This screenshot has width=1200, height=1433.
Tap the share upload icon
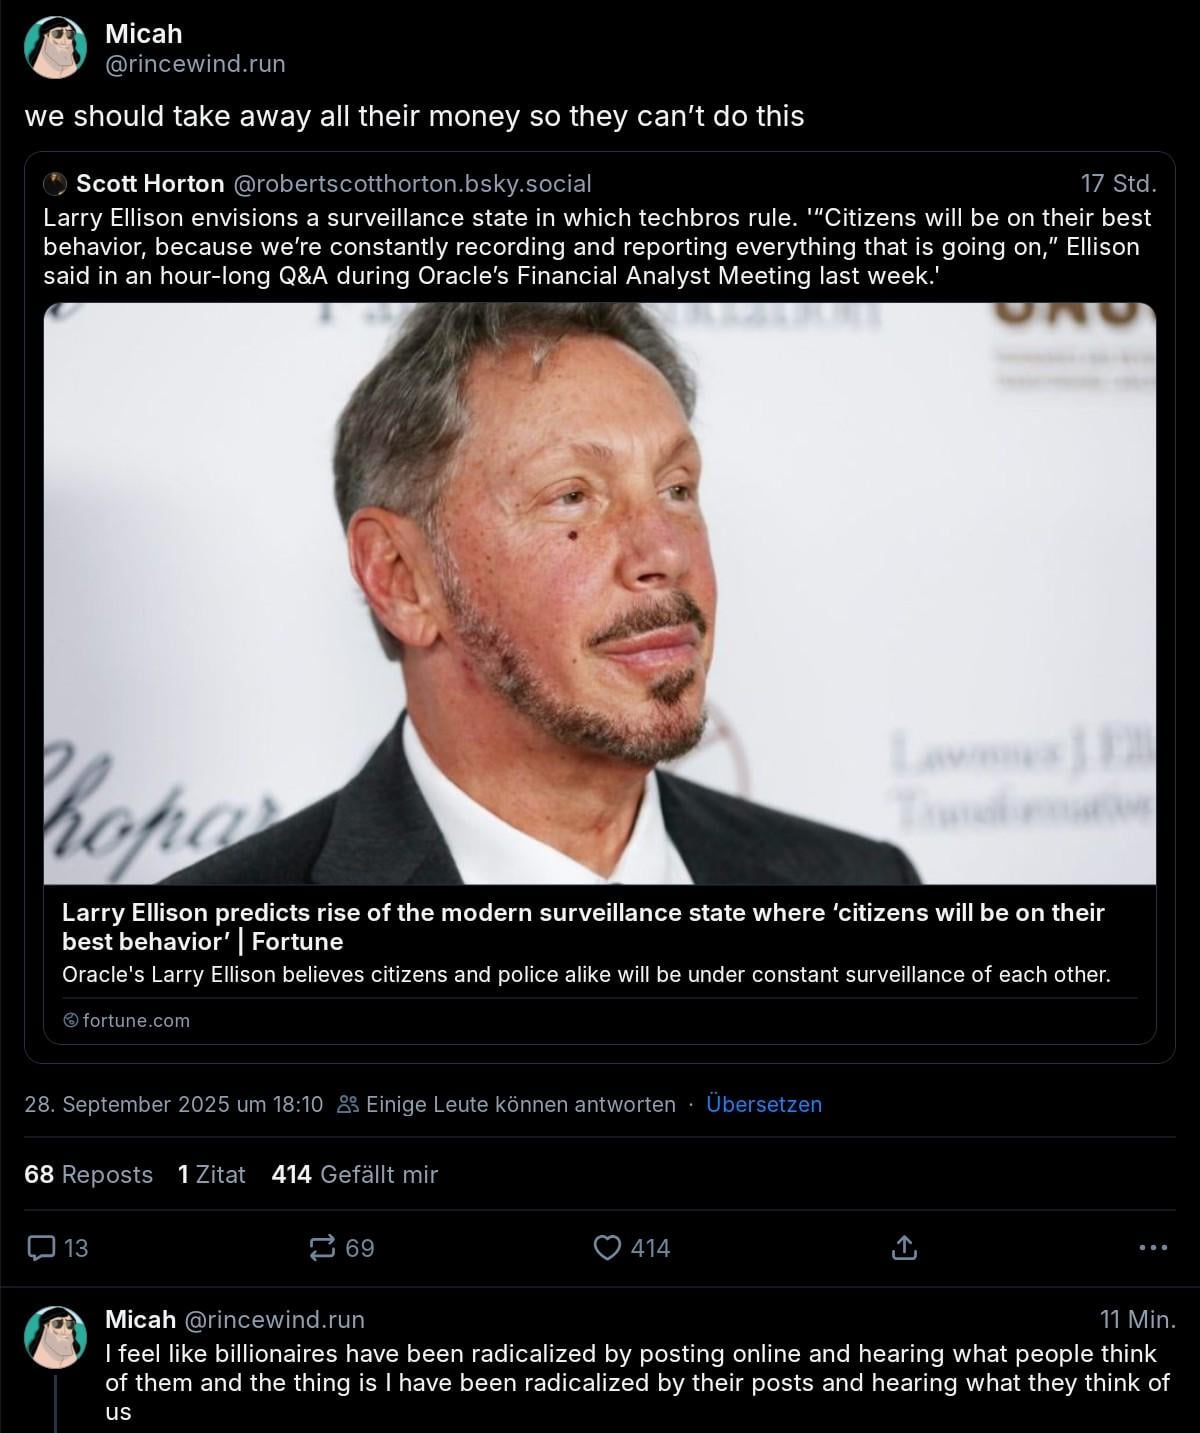903,1247
